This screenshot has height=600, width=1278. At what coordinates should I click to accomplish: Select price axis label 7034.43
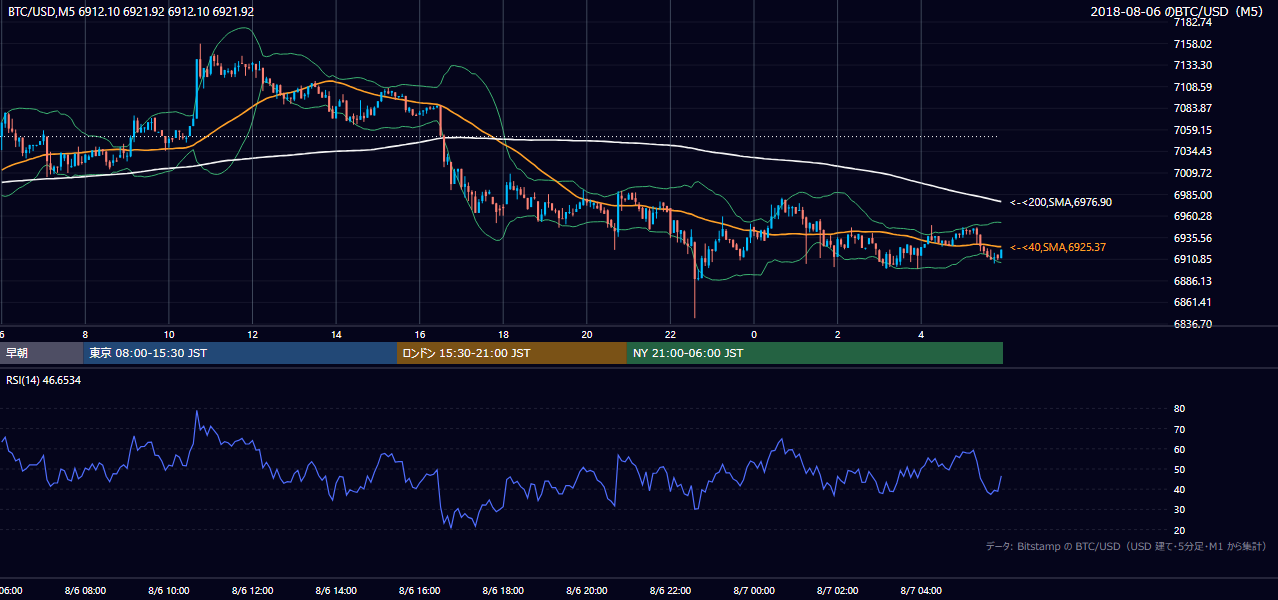point(1193,151)
